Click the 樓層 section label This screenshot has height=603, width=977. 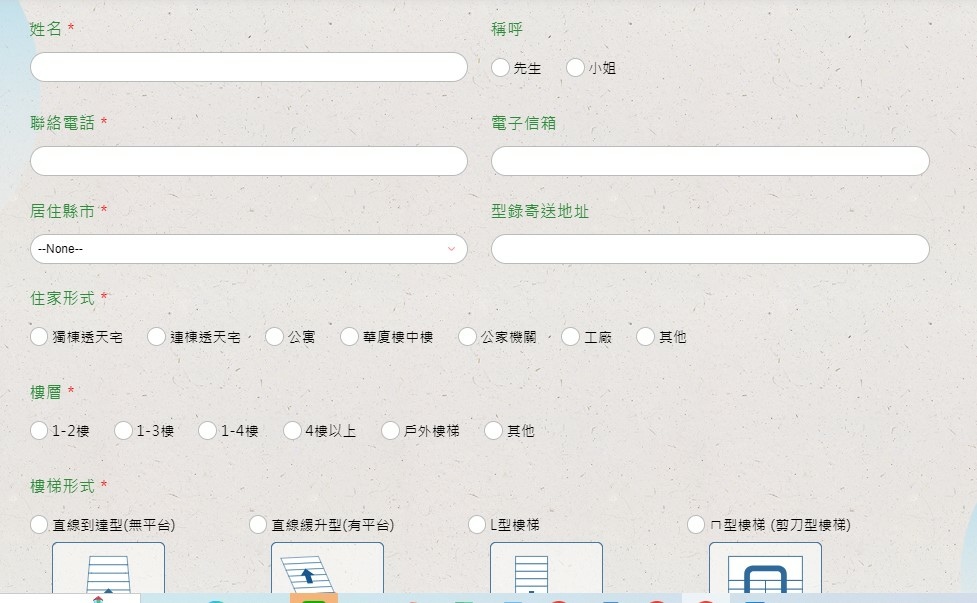[45, 392]
